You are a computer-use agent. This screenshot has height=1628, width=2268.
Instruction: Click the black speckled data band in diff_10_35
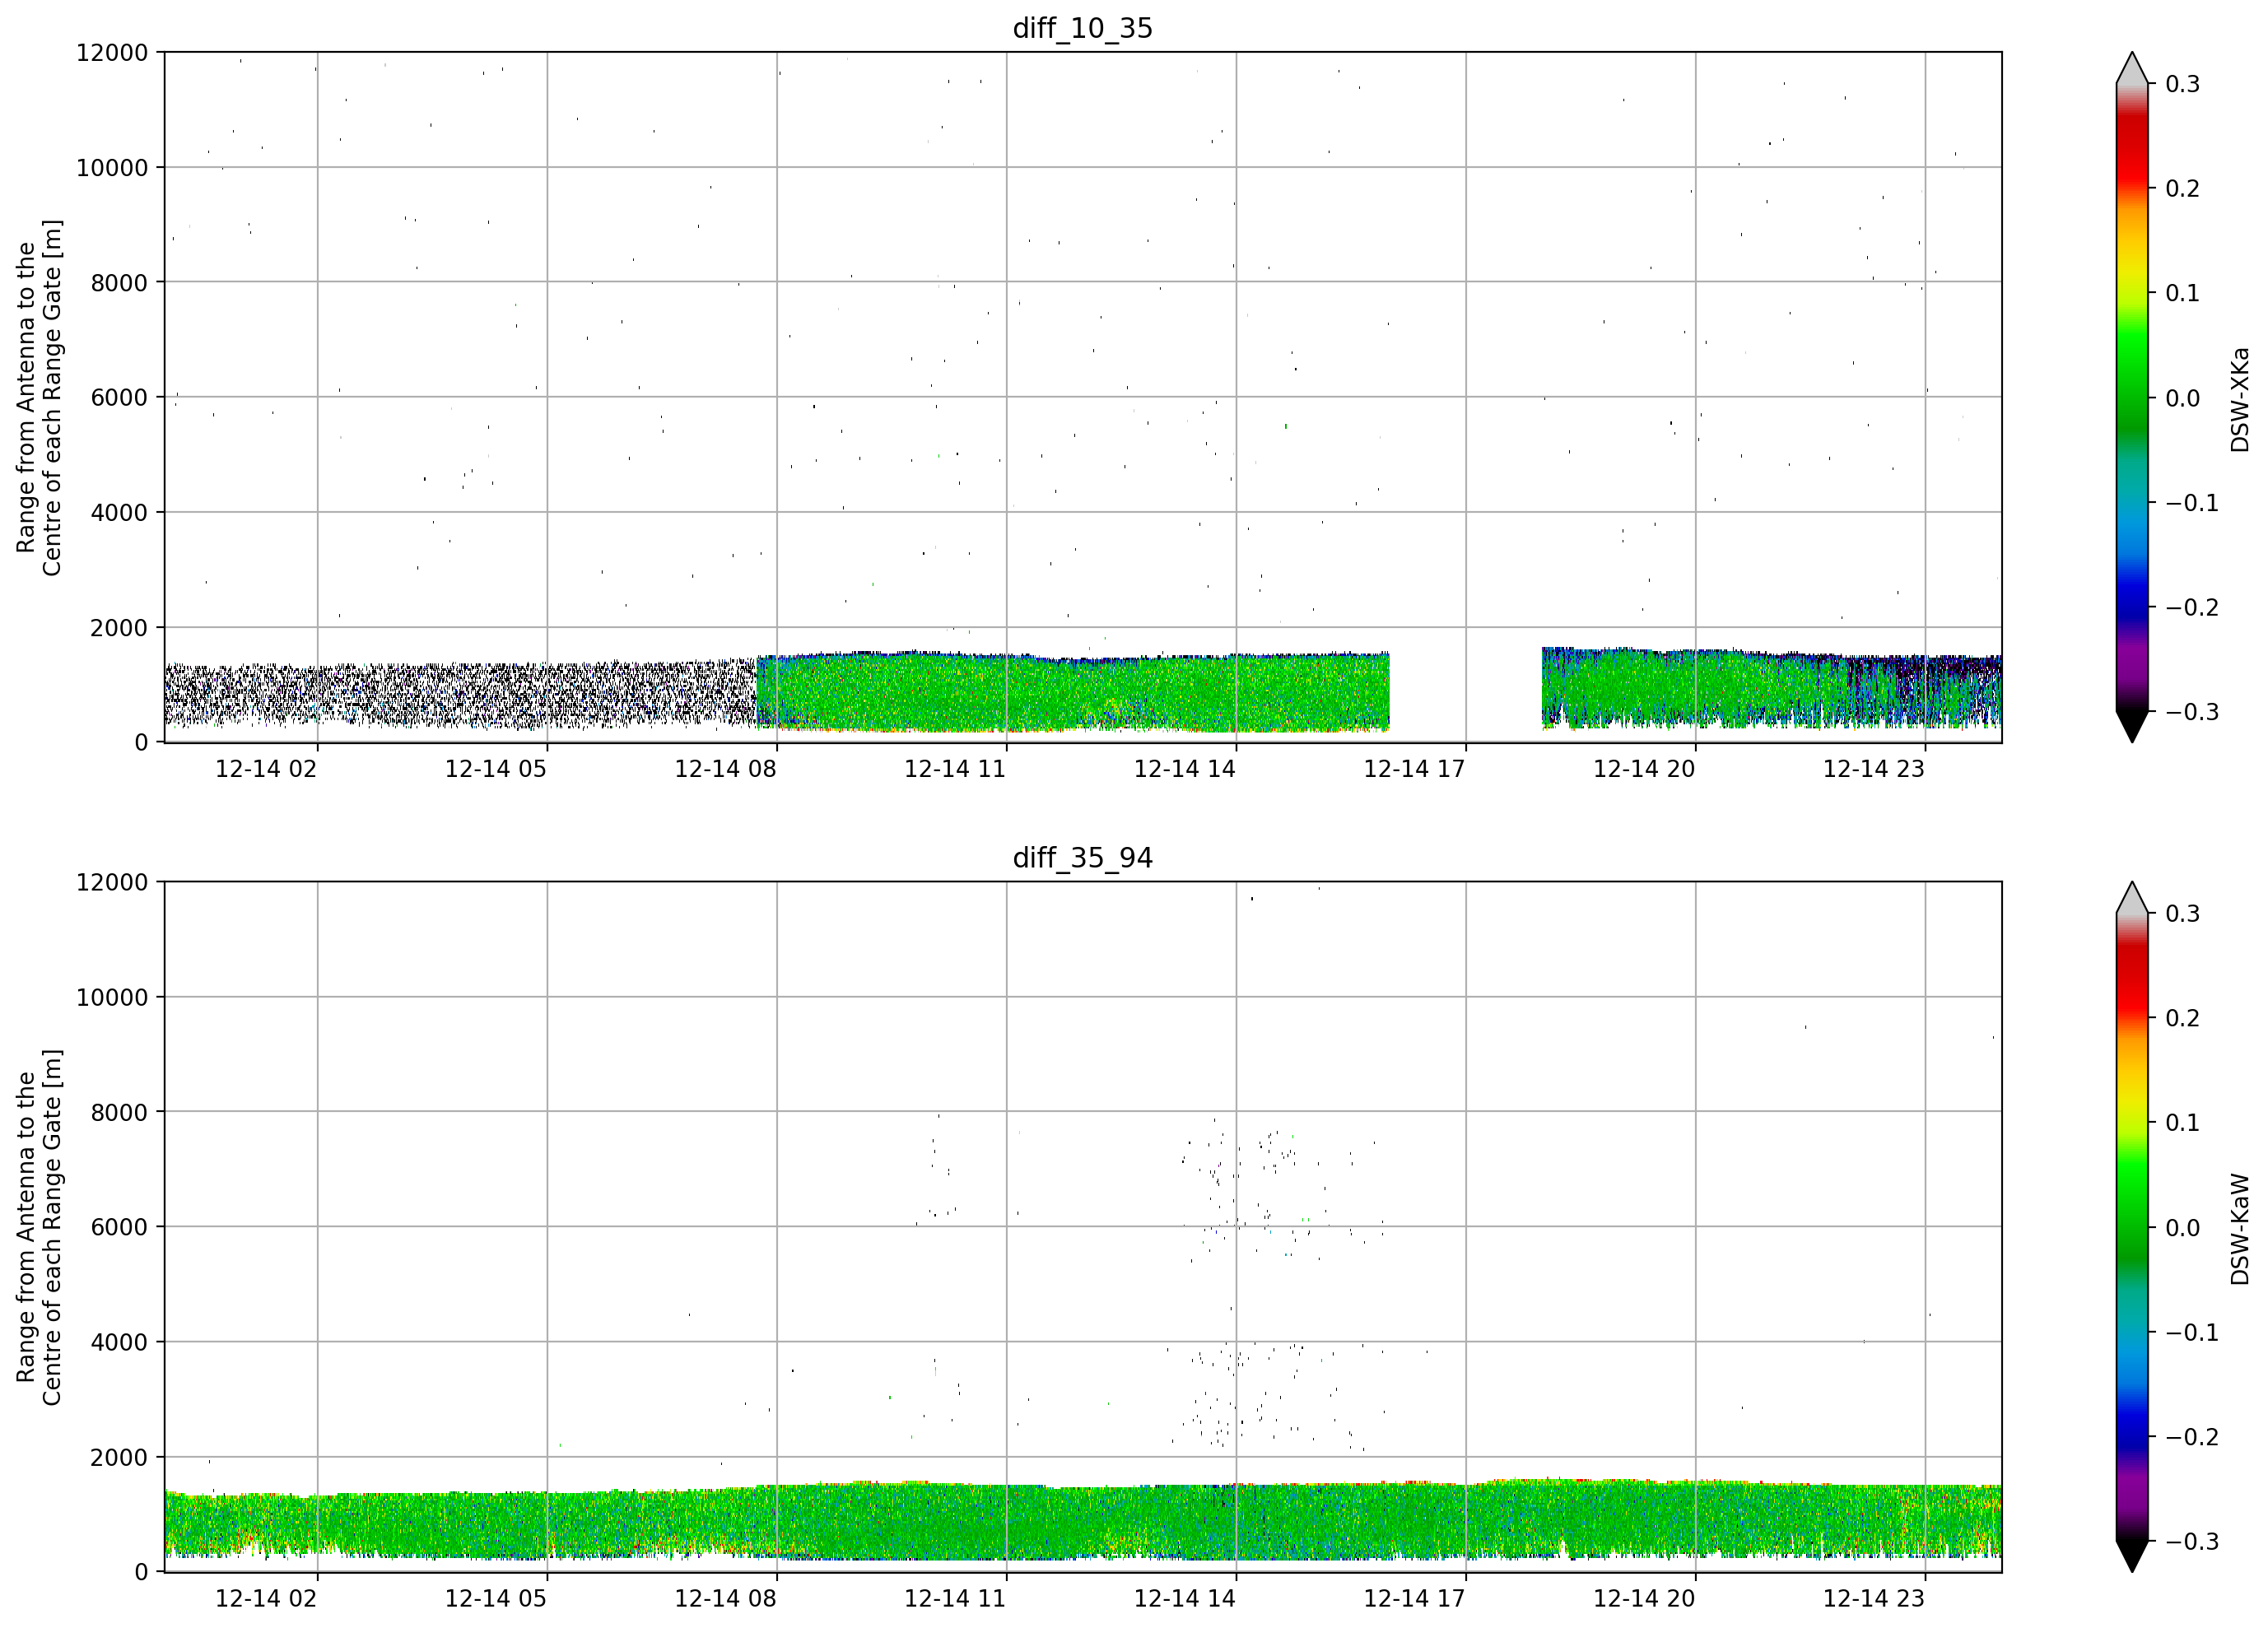click(460, 693)
